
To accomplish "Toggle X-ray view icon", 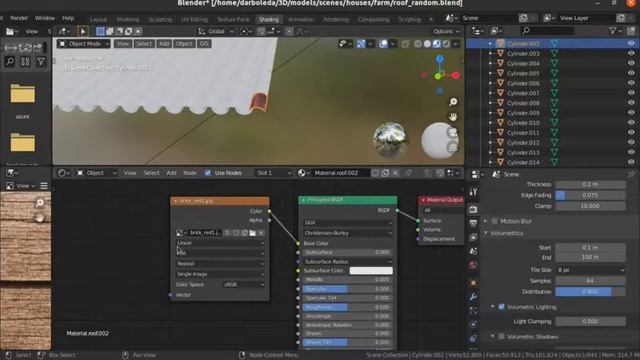I will point(405,44).
